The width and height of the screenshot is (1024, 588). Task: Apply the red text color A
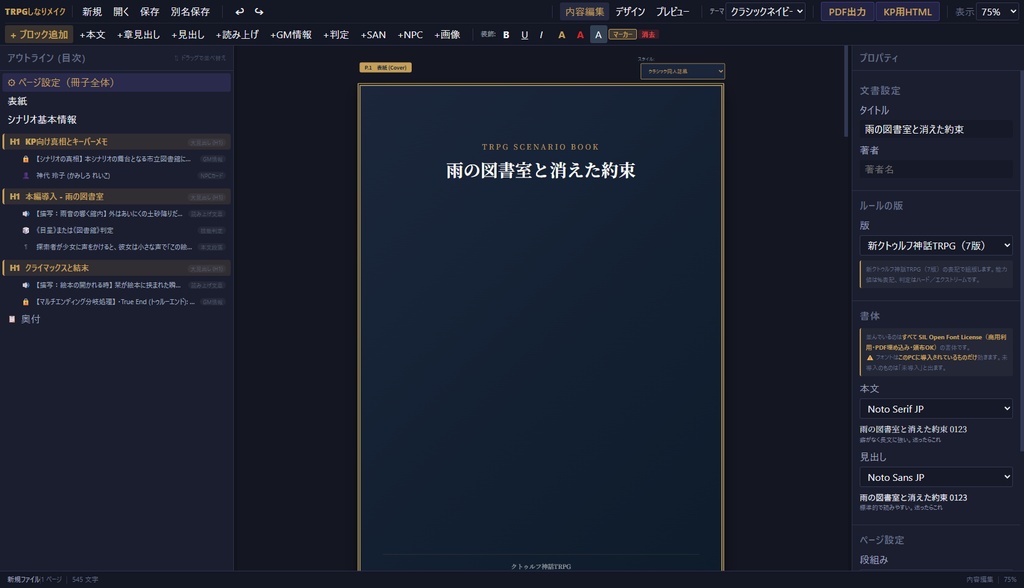(580, 35)
